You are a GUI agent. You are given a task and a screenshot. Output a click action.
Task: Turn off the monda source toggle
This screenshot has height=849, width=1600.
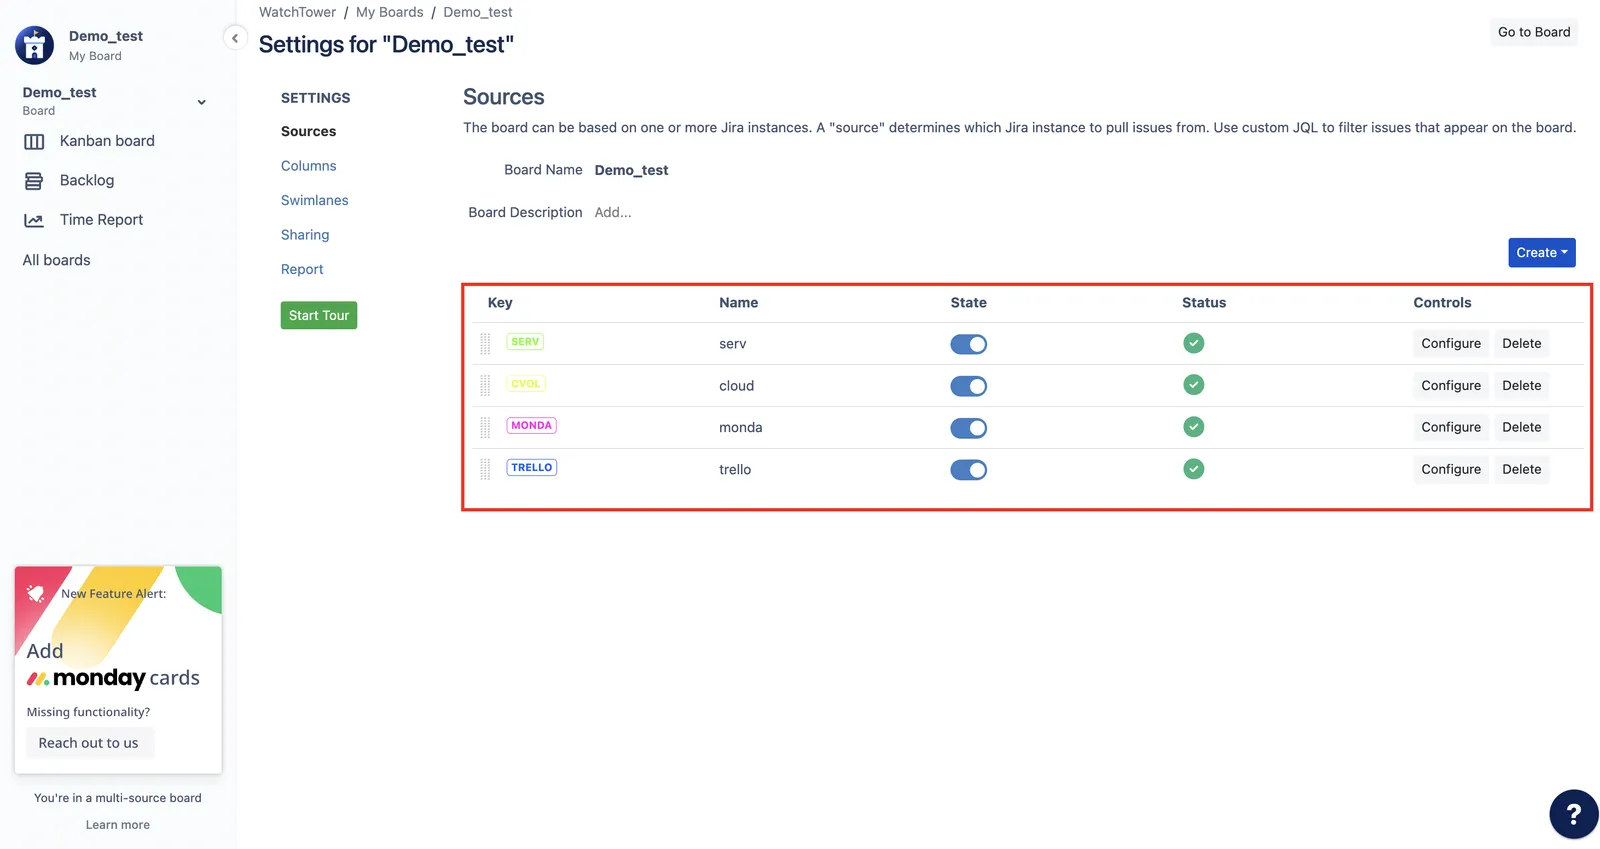[x=968, y=428]
